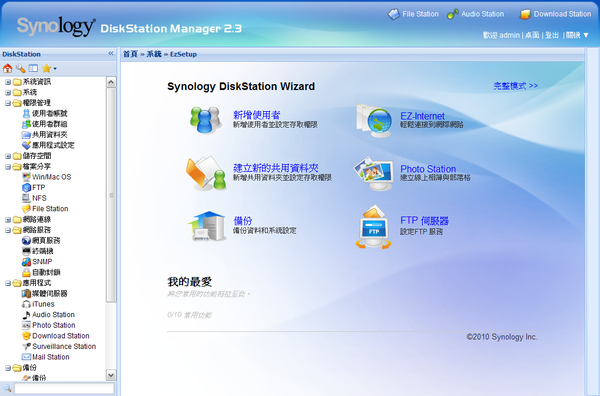Click the EZ-Internet globe icon

pos(374,120)
